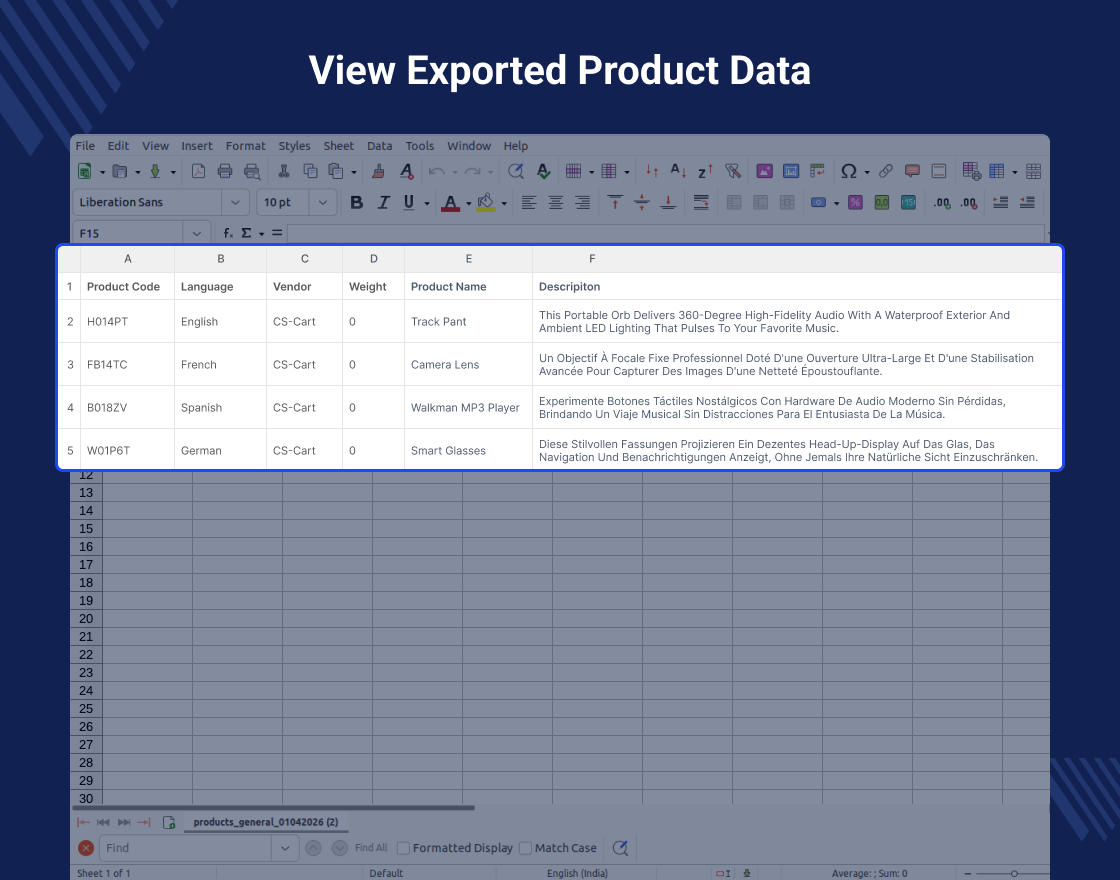Click Function Wizard fx icon
The width and height of the screenshot is (1120, 880).
tap(228, 233)
